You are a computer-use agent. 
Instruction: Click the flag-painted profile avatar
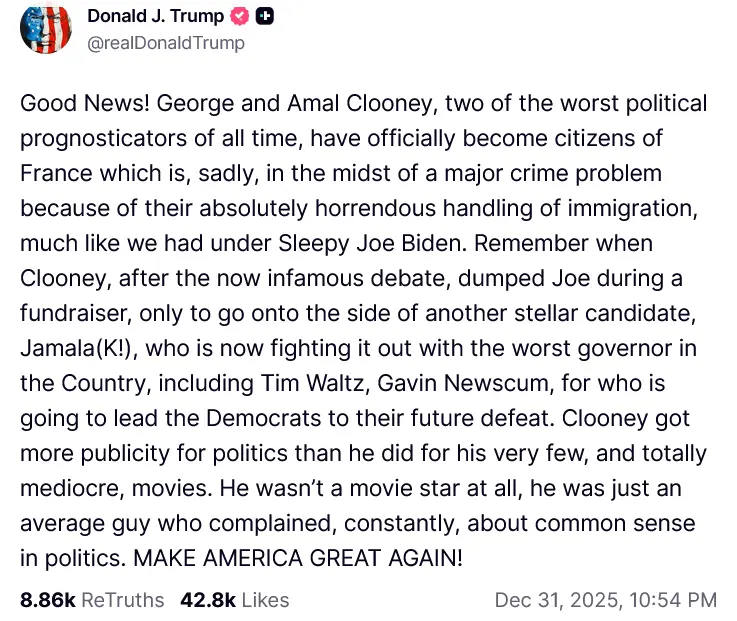click(x=45, y=29)
